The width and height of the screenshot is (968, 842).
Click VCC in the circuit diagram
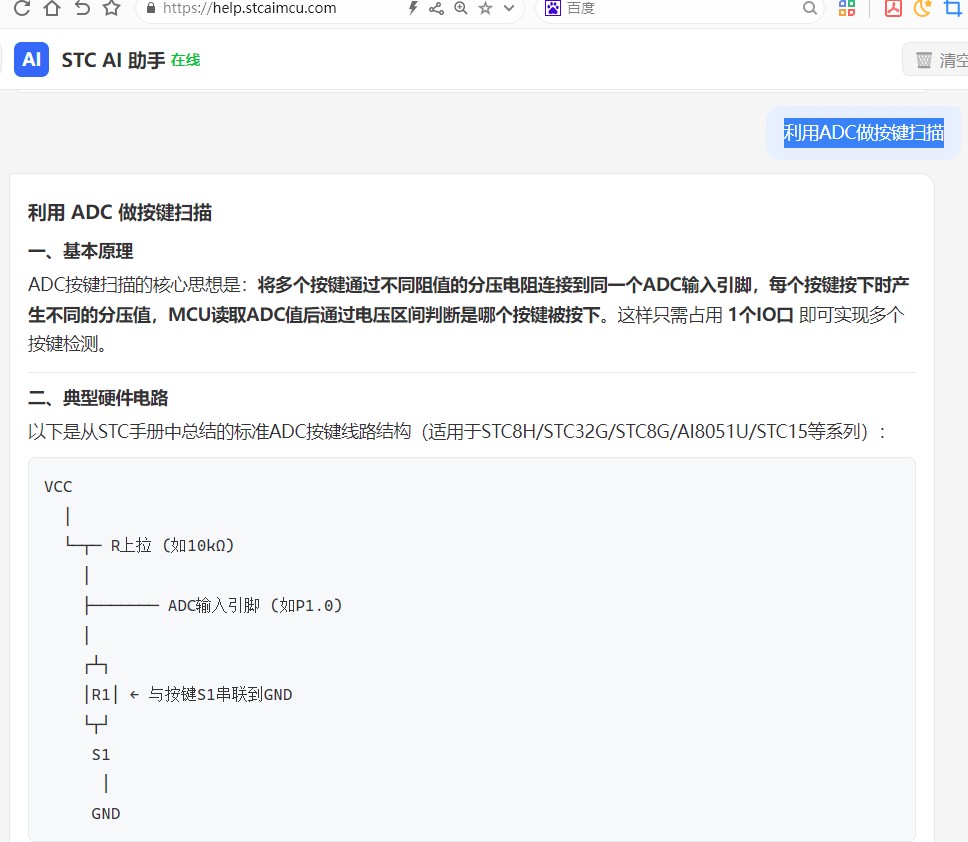[58, 486]
